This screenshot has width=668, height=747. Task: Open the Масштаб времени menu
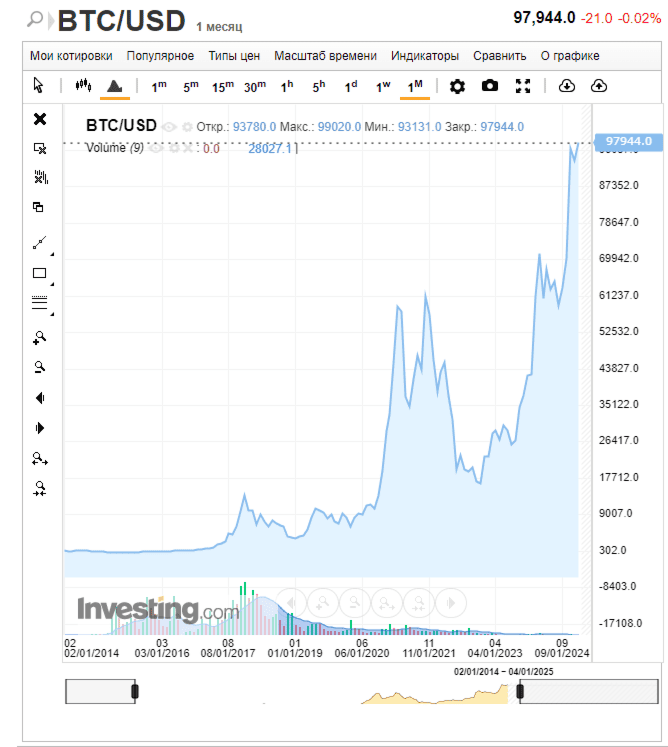point(325,56)
